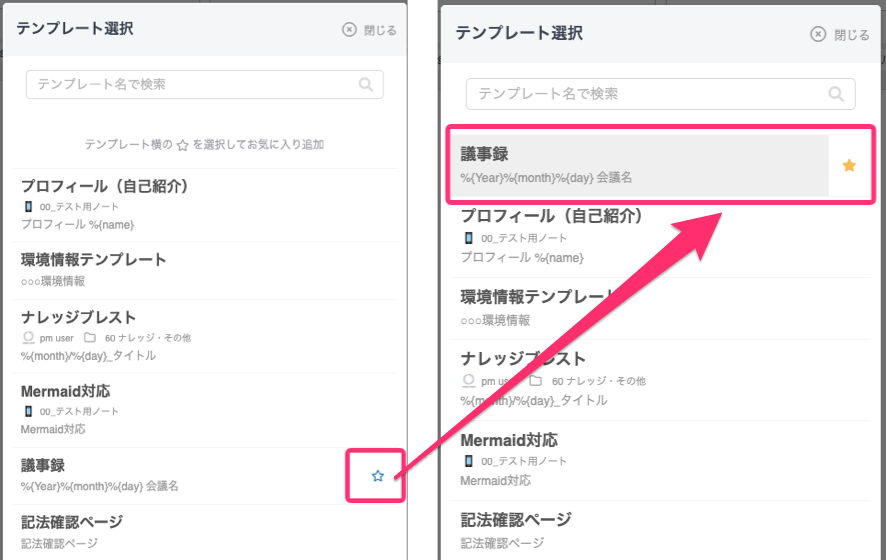Select プロフィール（自己紹介） template in left panel

[x=105, y=186]
